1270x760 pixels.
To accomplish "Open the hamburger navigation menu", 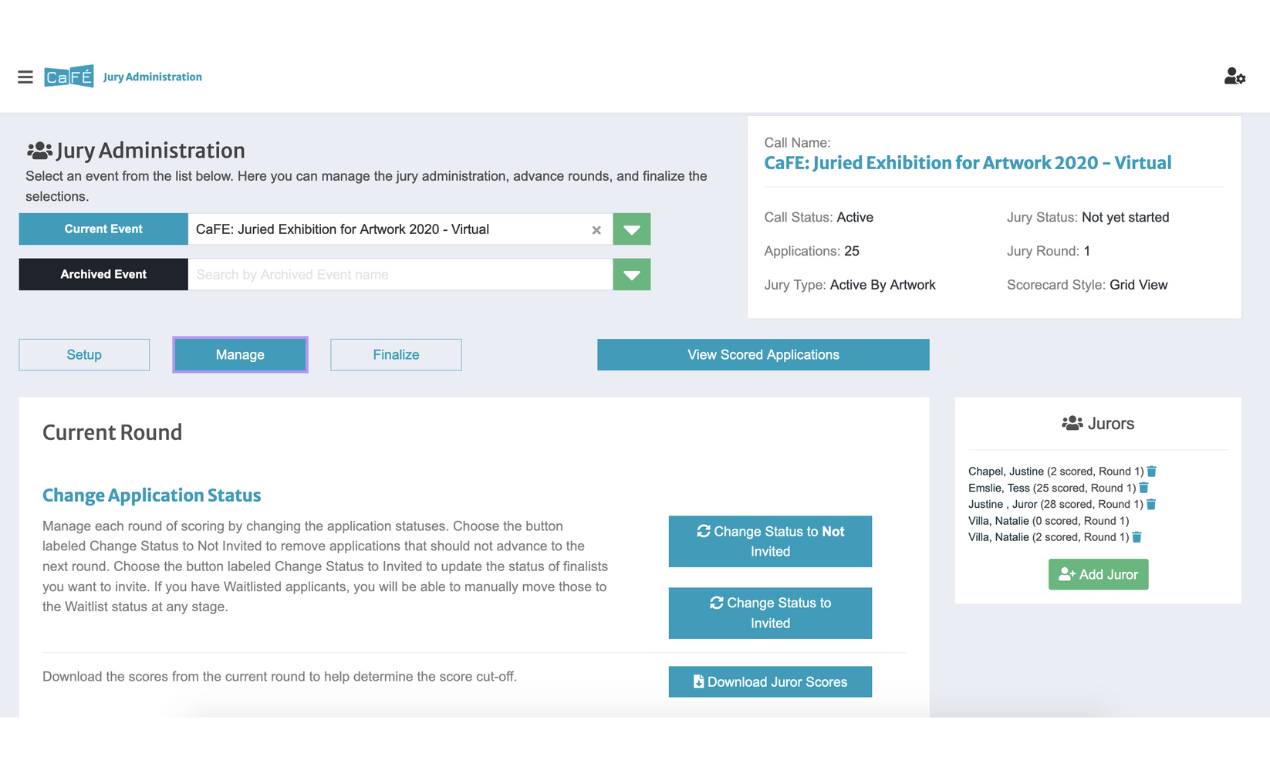I will pyautogui.click(x=25, y=77).
